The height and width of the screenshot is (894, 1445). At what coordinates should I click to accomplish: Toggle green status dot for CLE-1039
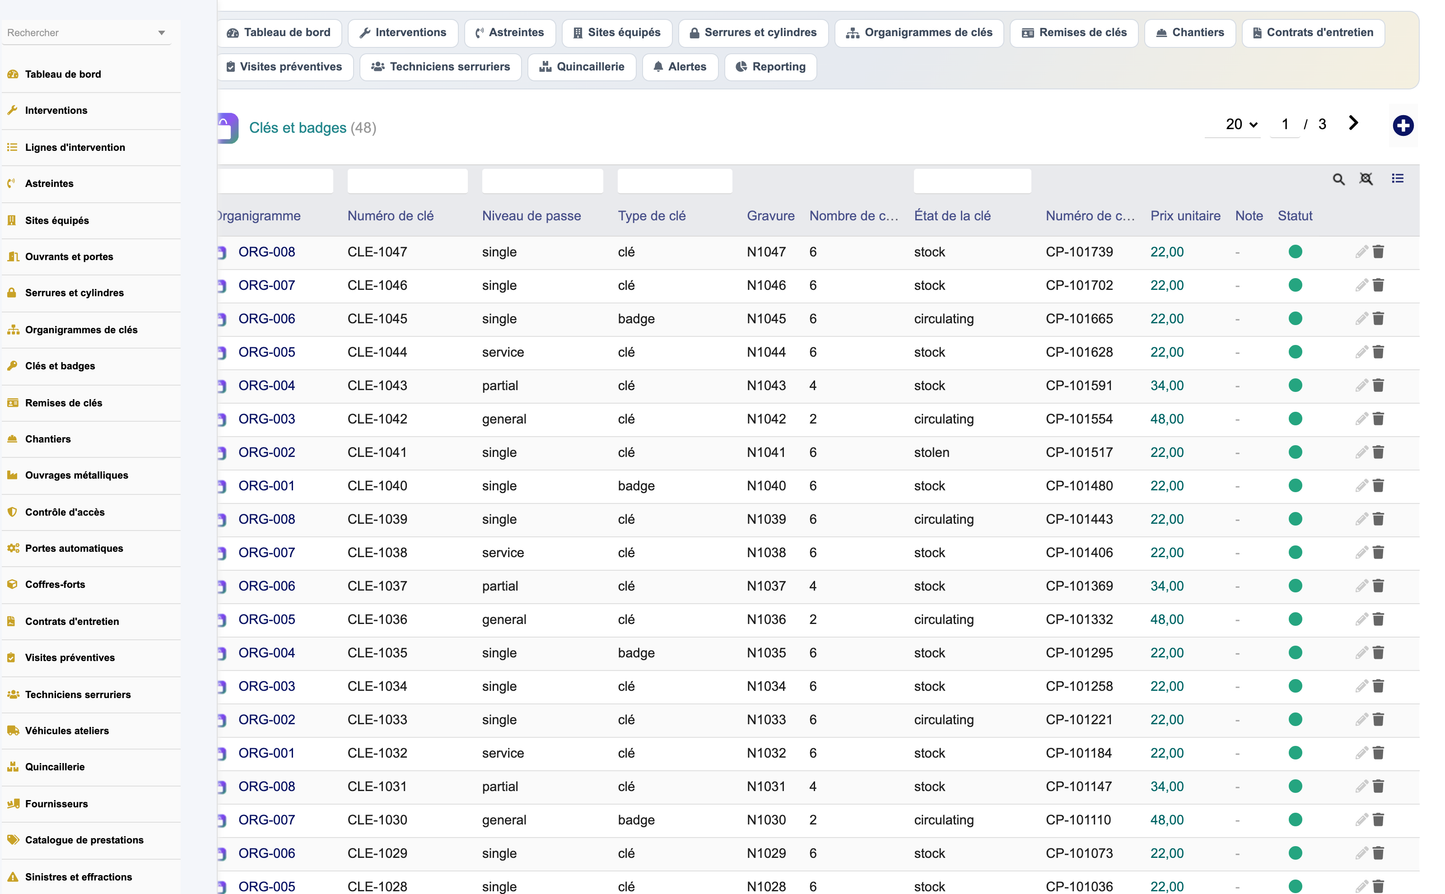click(x=1295, y=519)
